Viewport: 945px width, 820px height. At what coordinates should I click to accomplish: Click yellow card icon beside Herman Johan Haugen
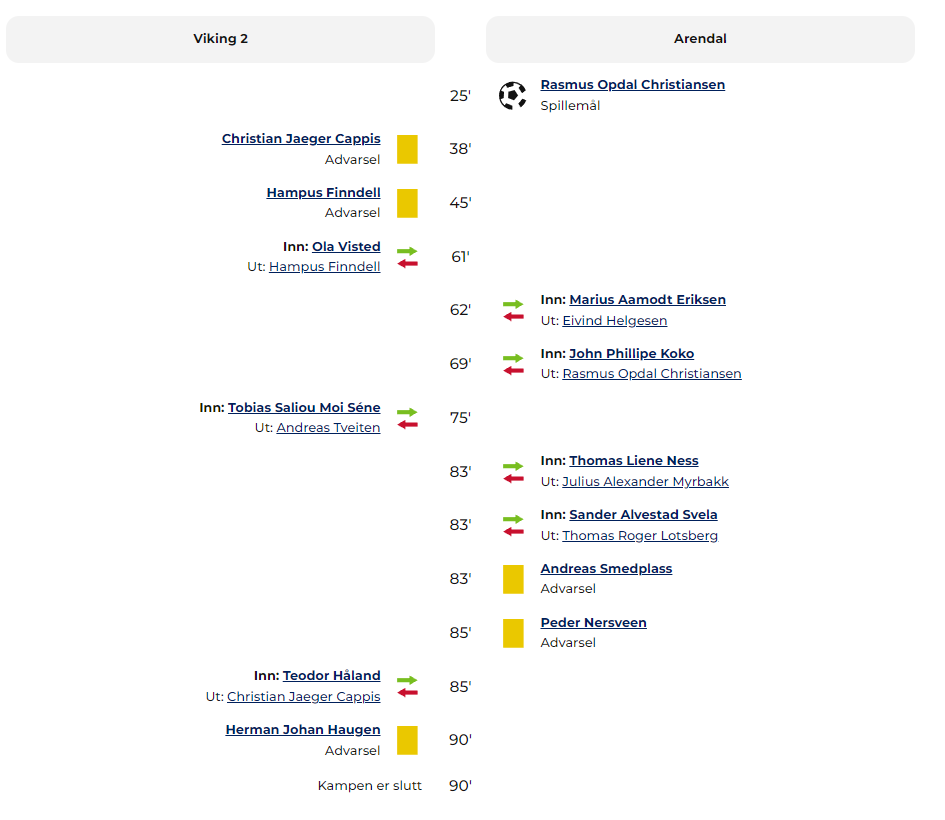pyautogui.click(x=407, y=740)
